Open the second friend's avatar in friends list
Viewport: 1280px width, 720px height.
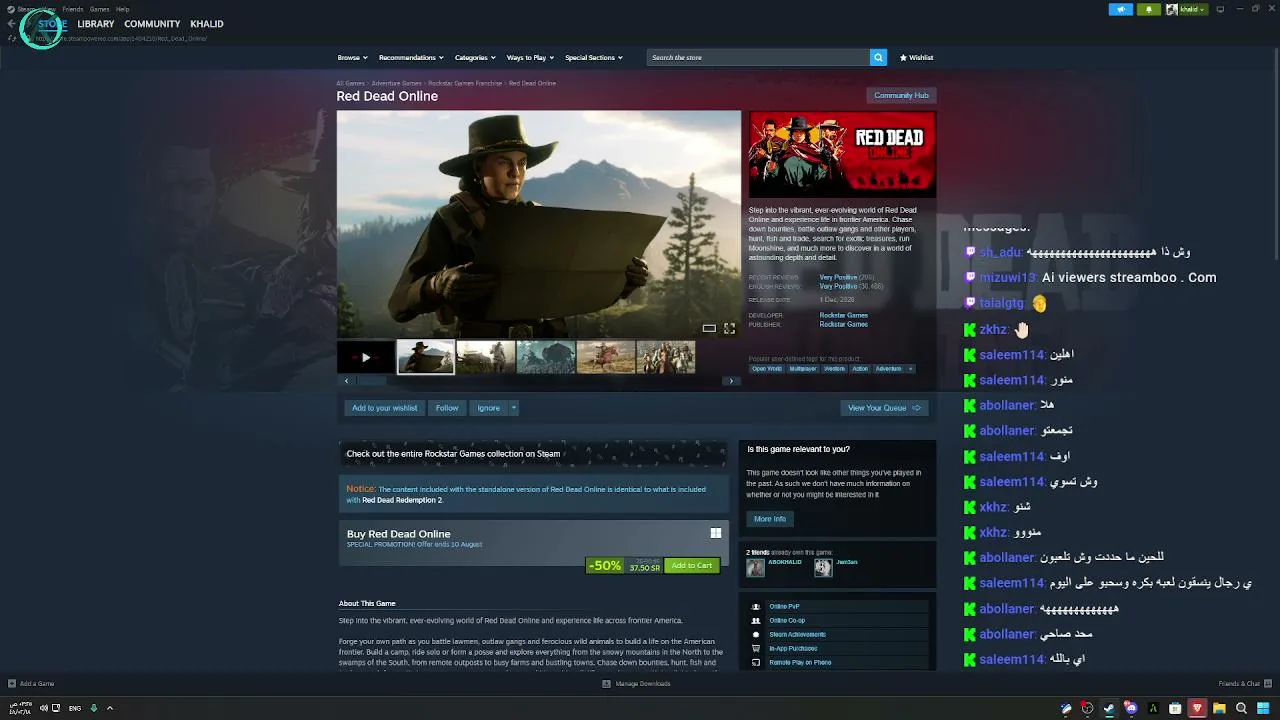pyautogui.click(x=823, y=567)
